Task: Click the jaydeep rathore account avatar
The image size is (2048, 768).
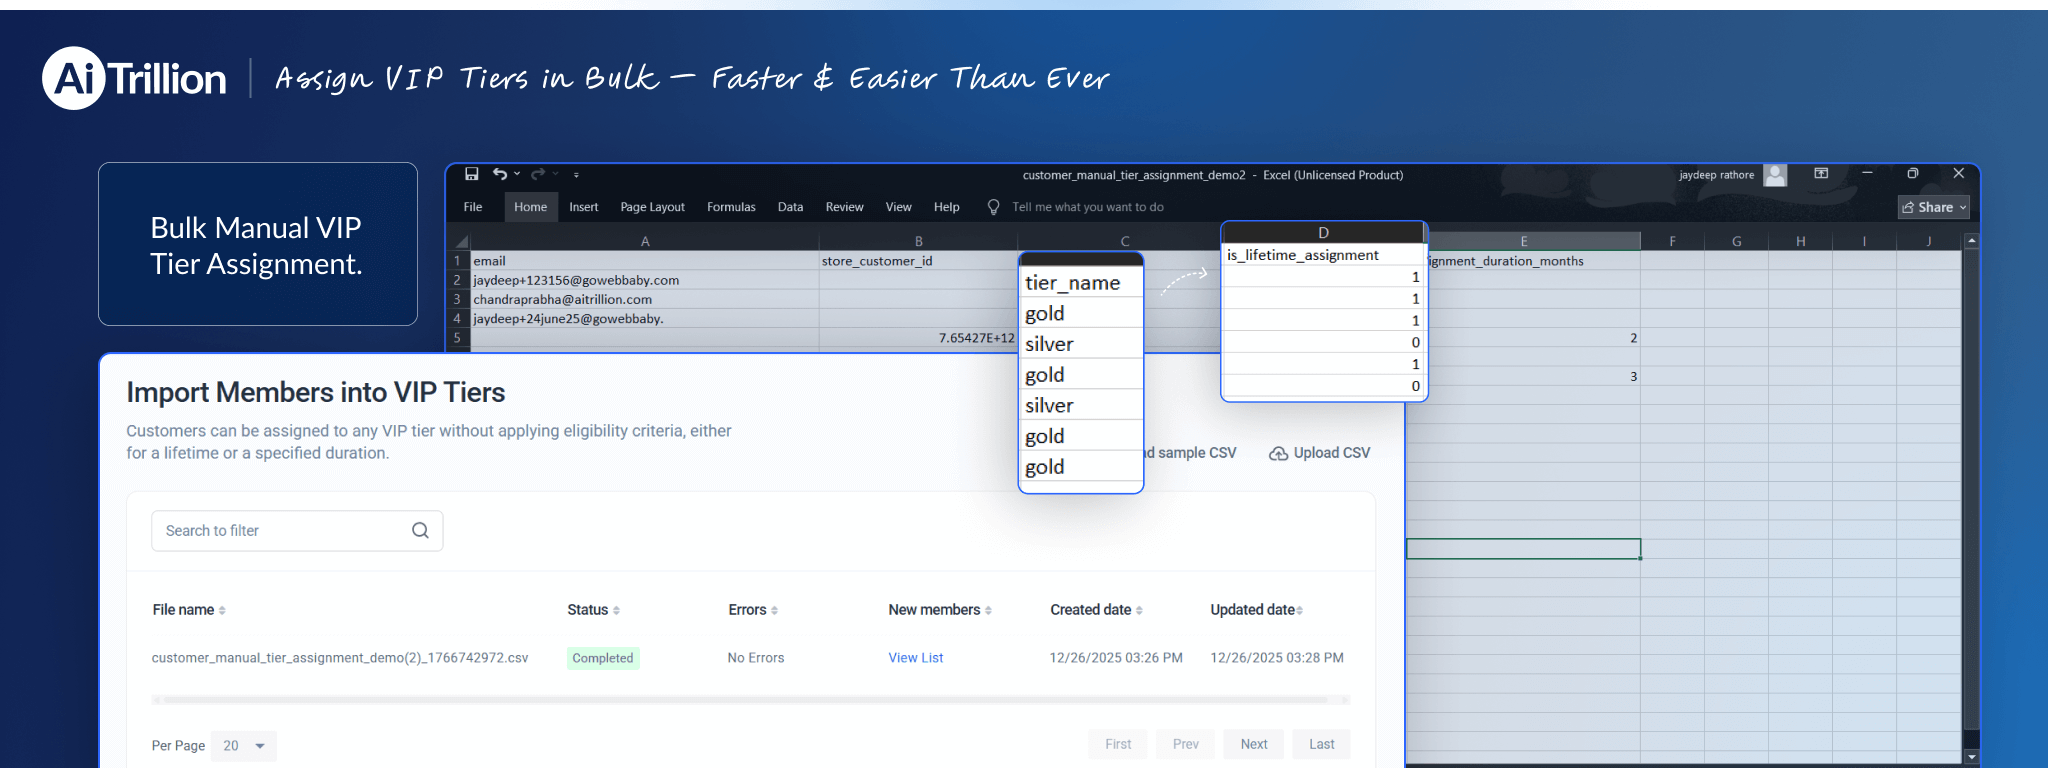Action: [x=1775, y=175]
